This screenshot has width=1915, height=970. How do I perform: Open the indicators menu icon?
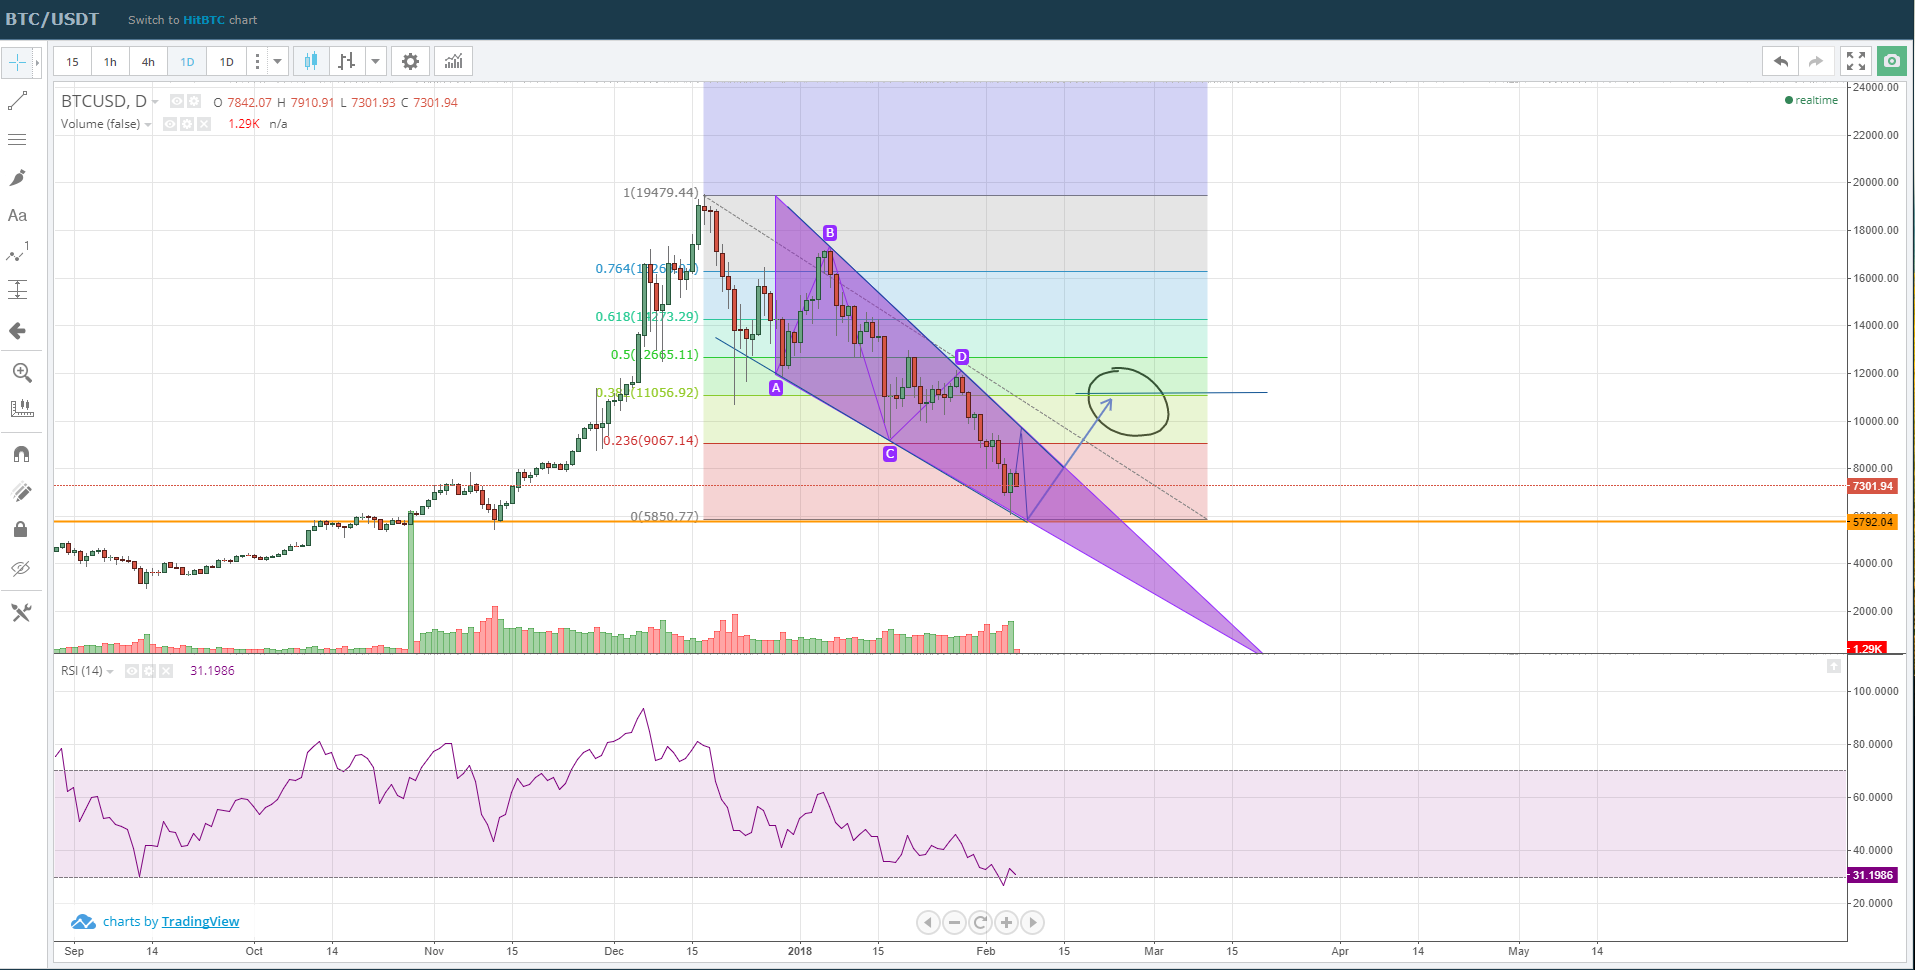454,62
